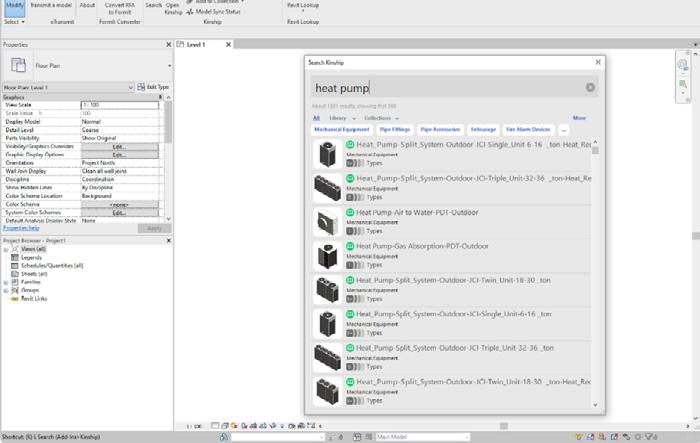The width and height of the screenshot is (700, 443).
Task: Click the Color Scheme none button
Action: (120, 205)
